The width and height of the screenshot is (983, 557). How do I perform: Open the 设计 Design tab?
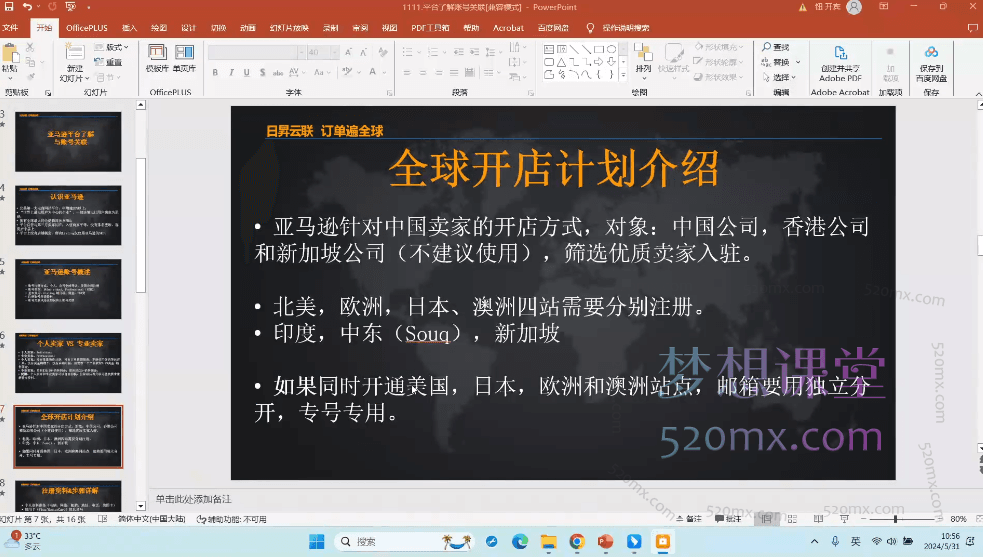coord(188,28)
